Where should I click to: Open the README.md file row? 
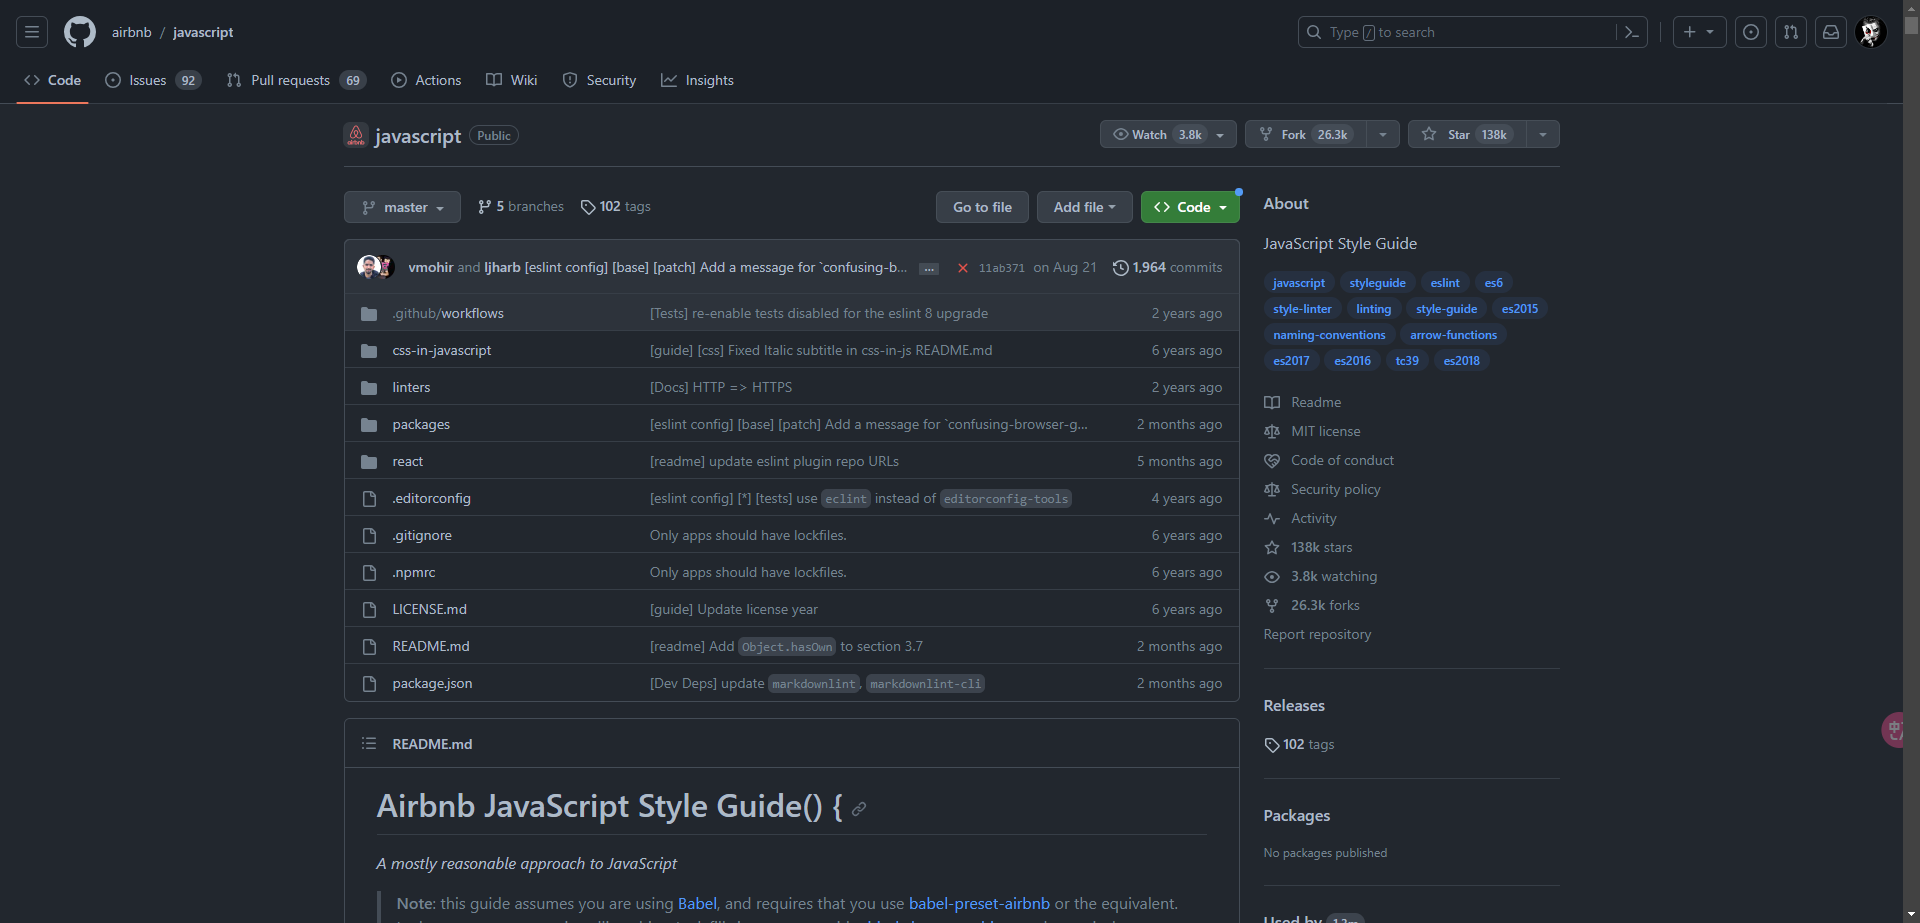[x=792, y=646]
